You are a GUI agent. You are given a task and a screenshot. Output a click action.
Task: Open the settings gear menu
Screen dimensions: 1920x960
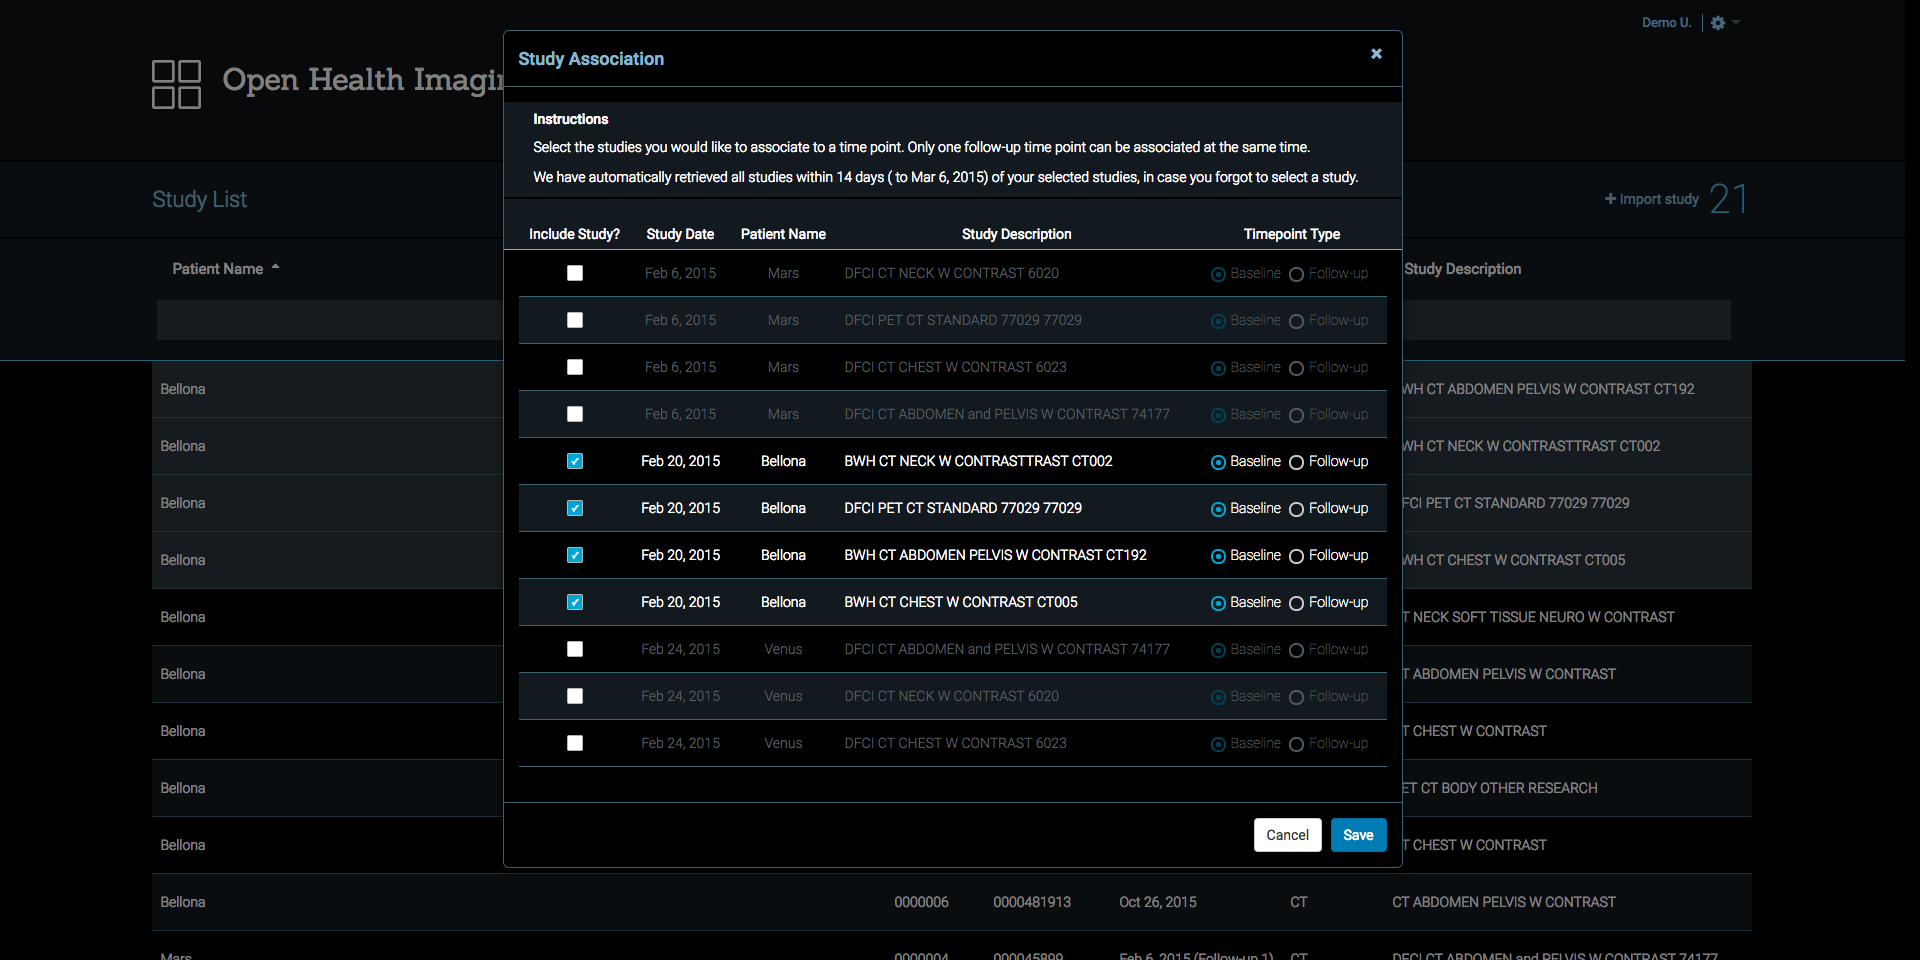pyautogui.click(x=1718, y=23)
